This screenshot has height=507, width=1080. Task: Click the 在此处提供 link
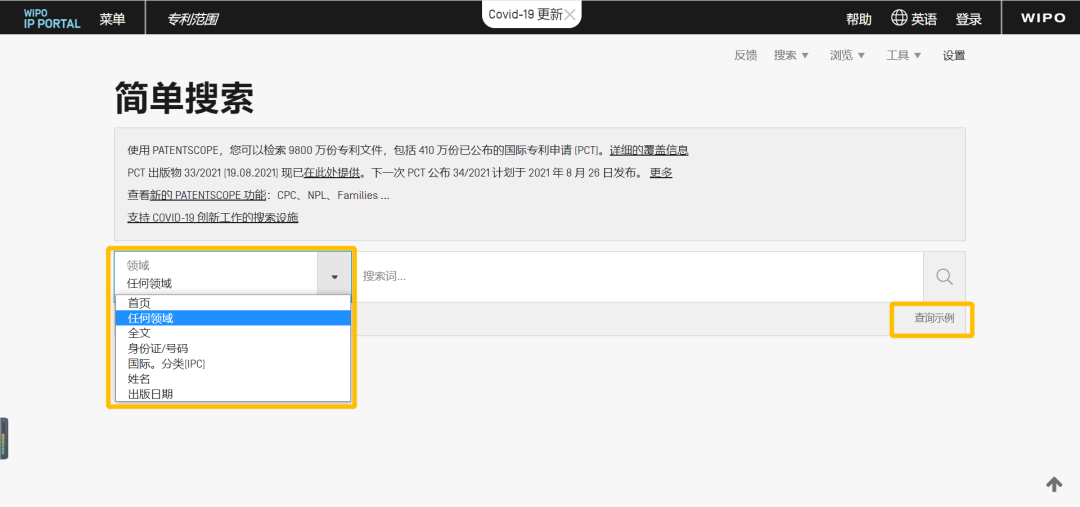tap(333, 173)
